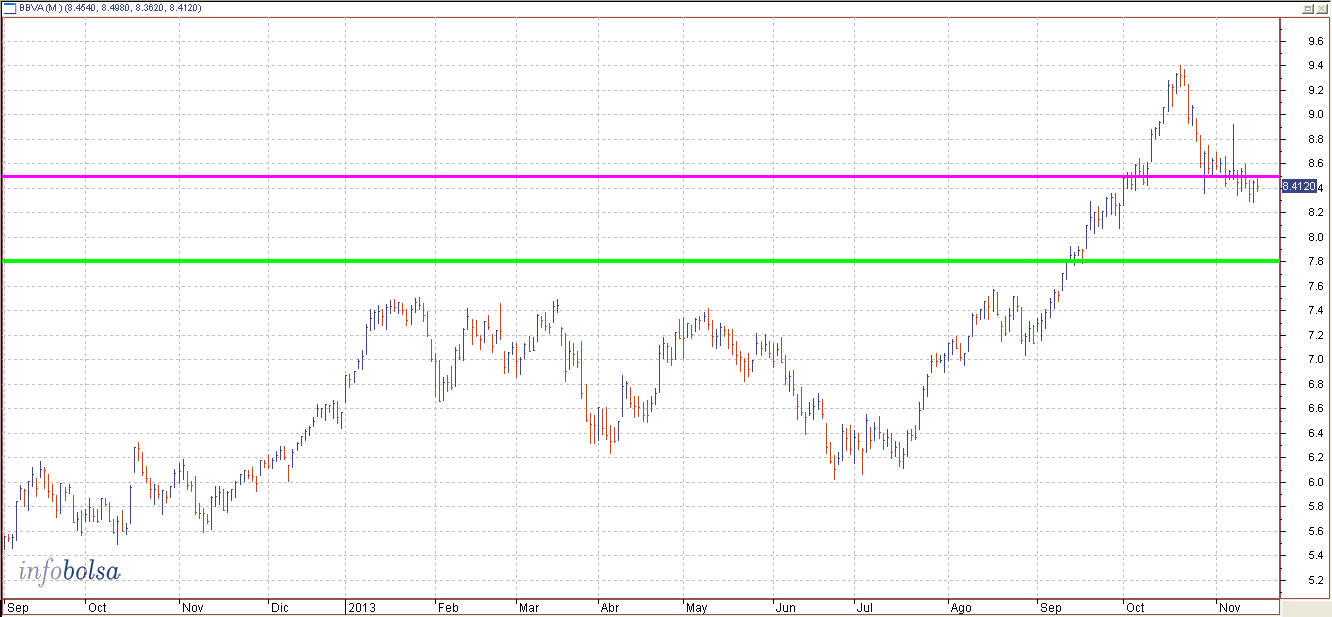The image size is (1332, 617).
Task: Click the Dic label on the time axis
Action: click(x=280, y=607)
